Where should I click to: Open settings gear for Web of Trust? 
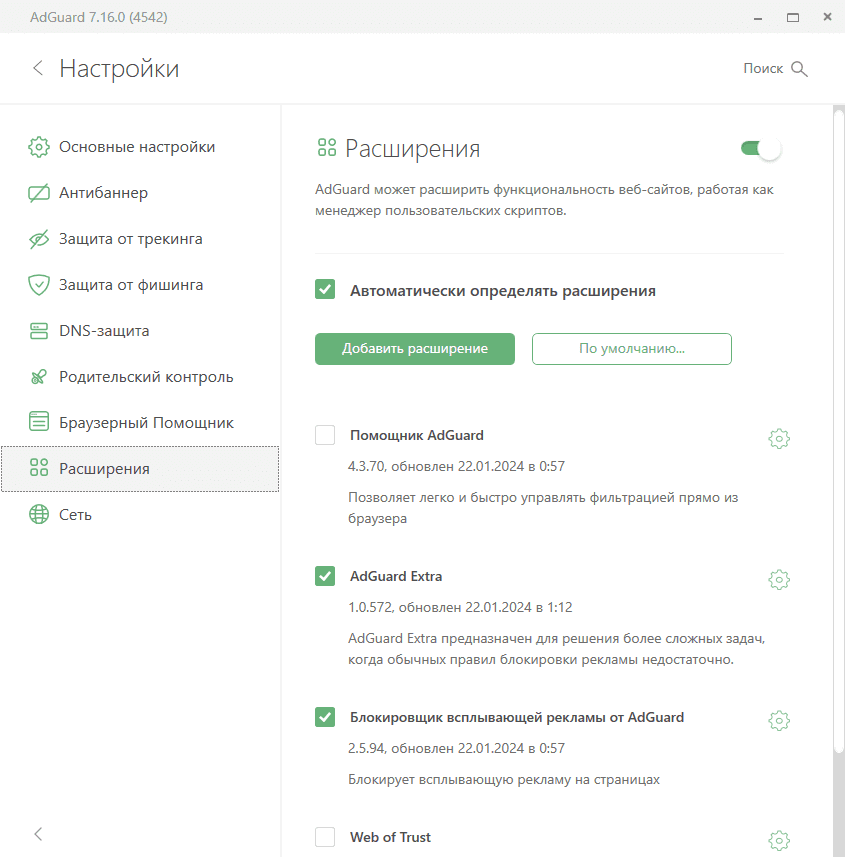click(x=779, y=840)
